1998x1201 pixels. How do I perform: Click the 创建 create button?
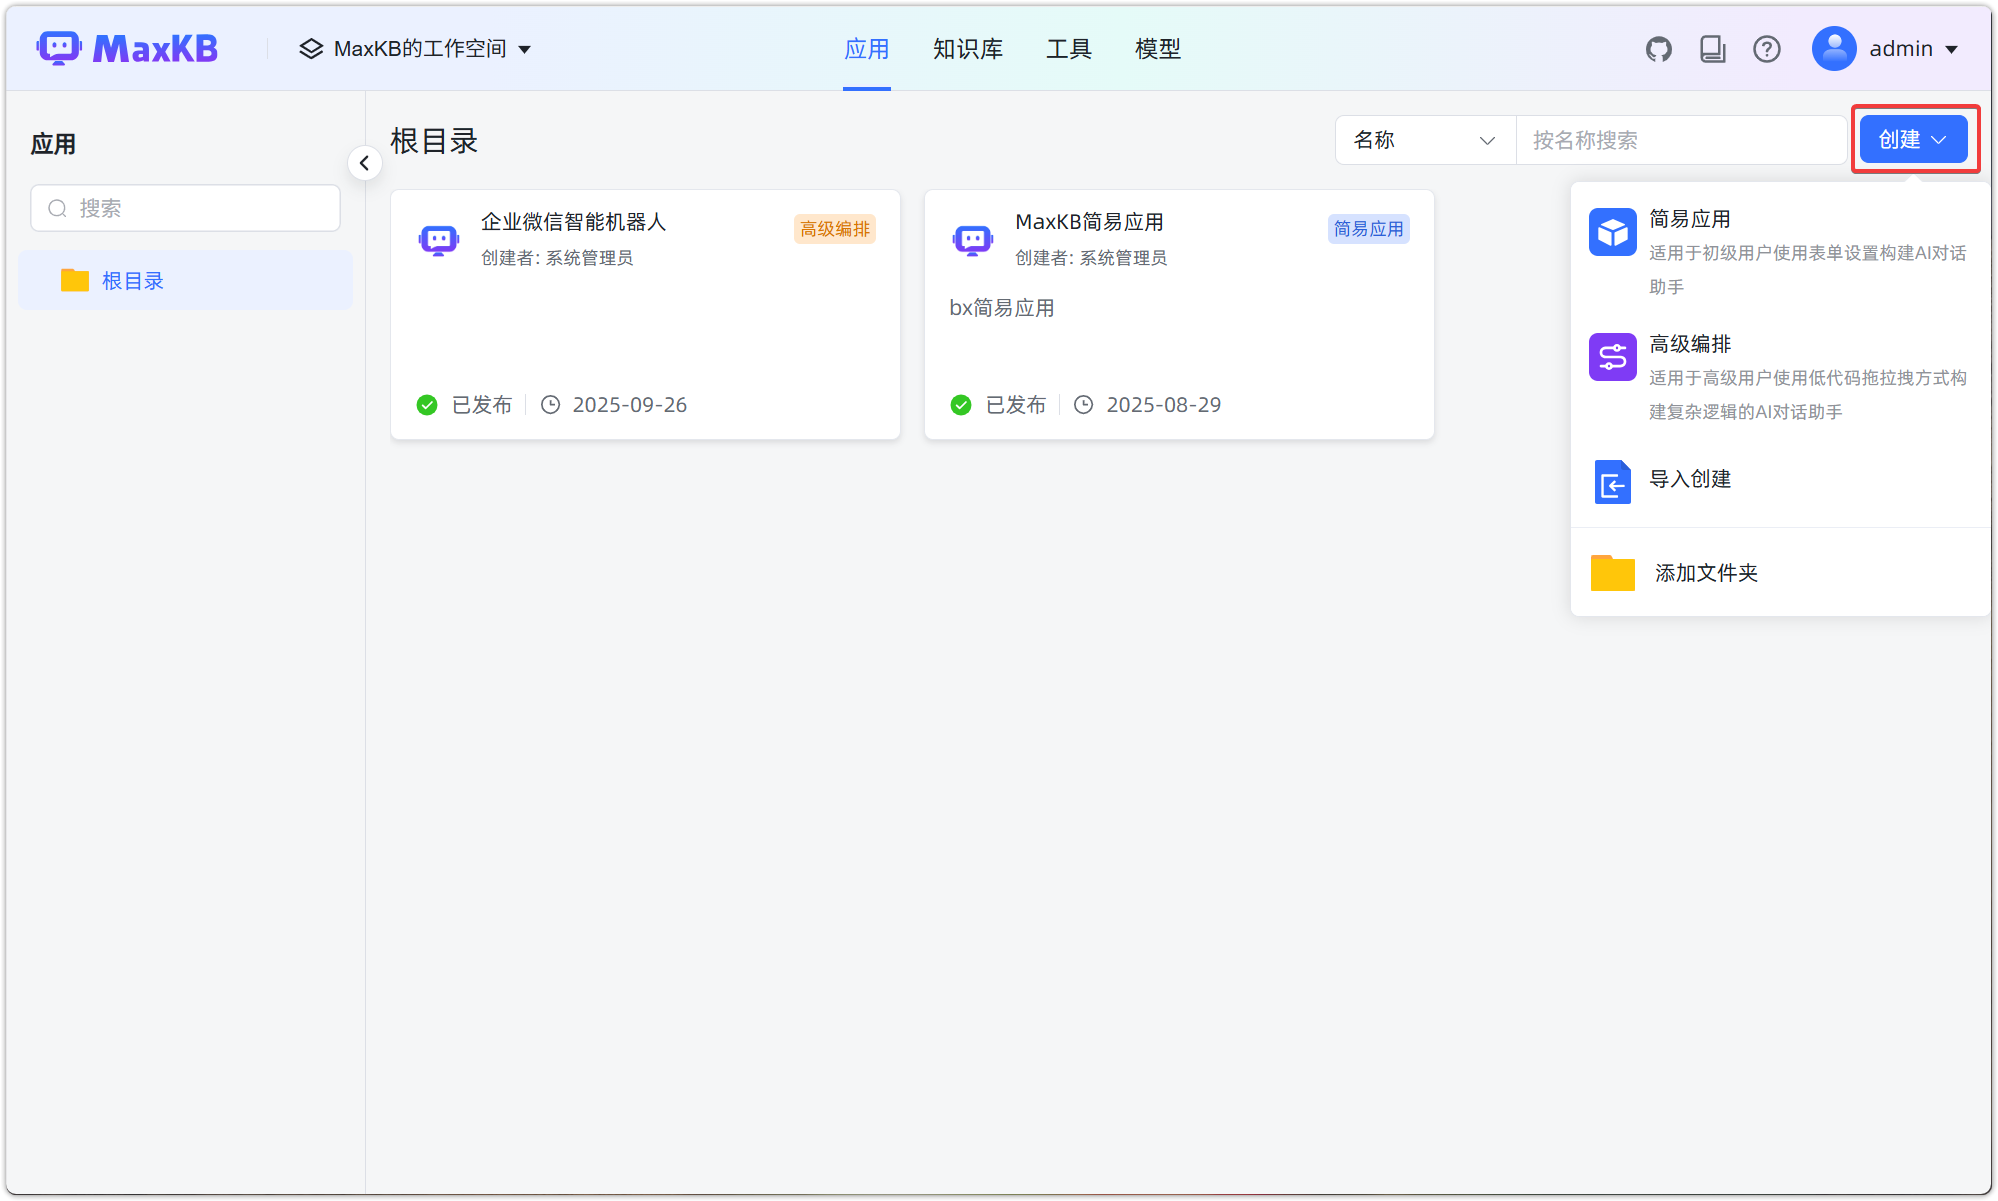pos(1913,139)
